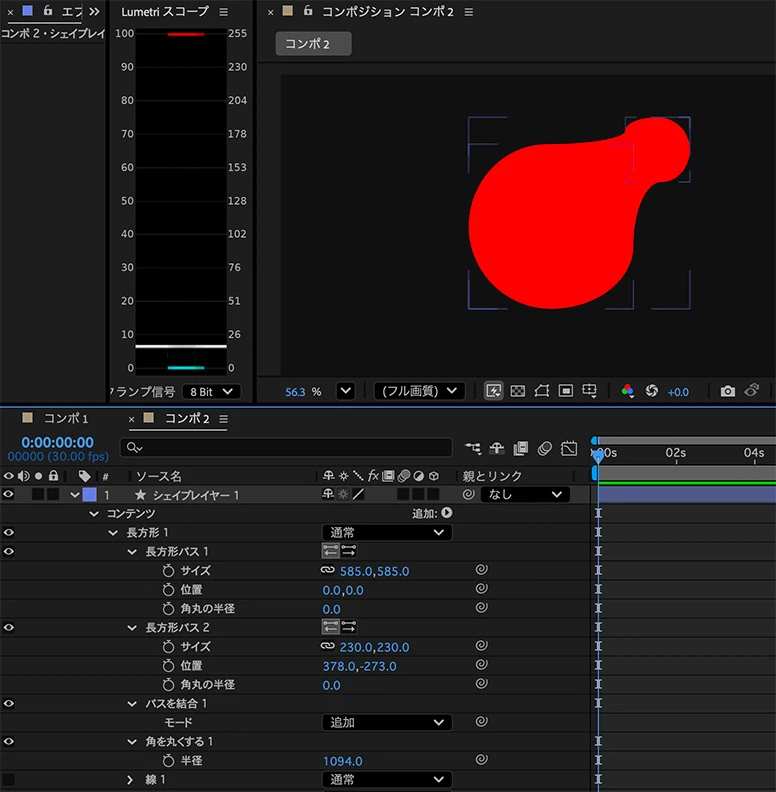Toggle mask and shape path visibility icon
This screenshot has width=776, height=792.
click(x=542, y=391)
